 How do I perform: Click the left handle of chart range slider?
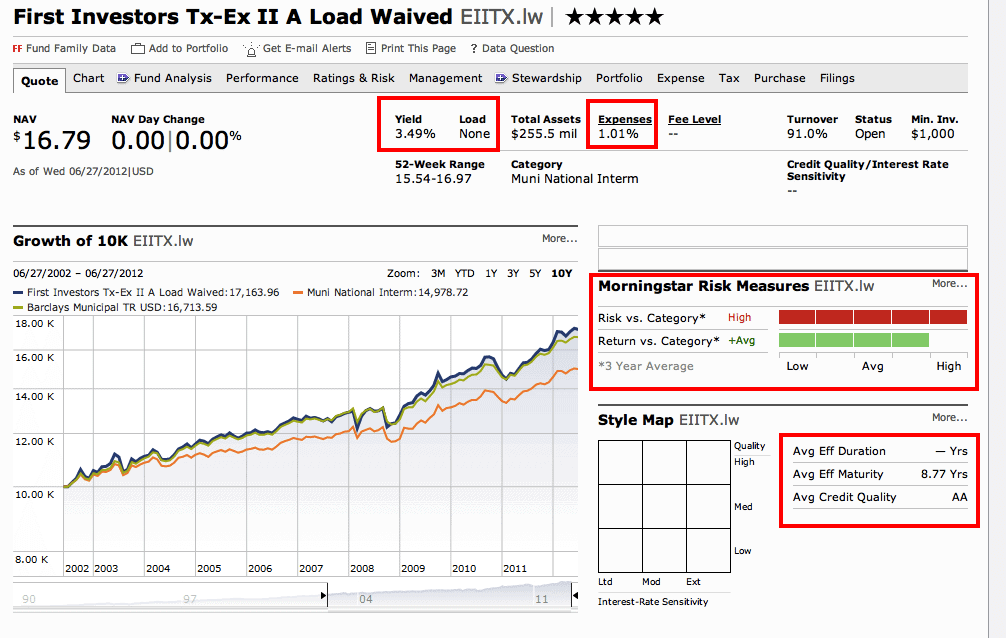pyautogui.click(x=325, y=596)
